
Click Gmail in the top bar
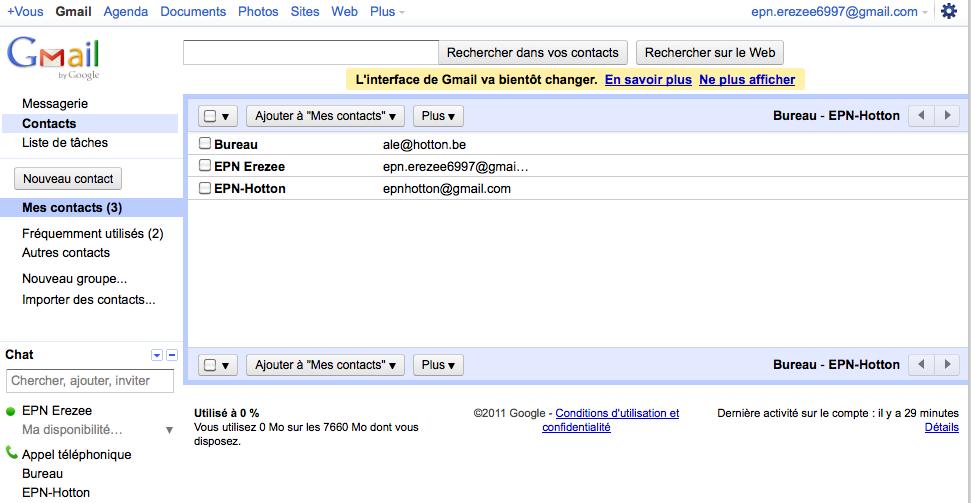[x=74, y=12]
